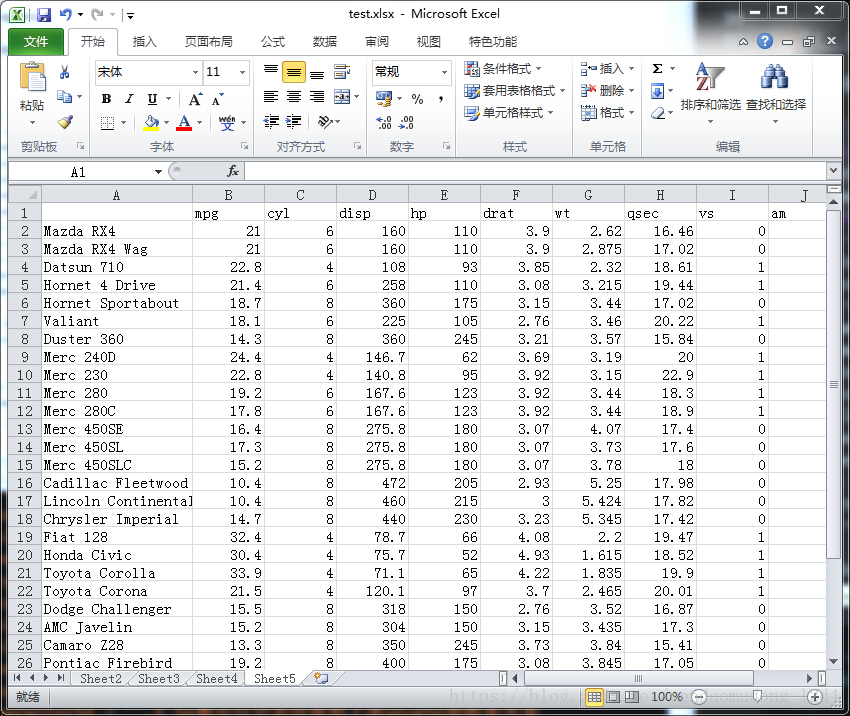Click the Insert Function fx icon
This screenshot has height=716, width=850.
(233, 171)
